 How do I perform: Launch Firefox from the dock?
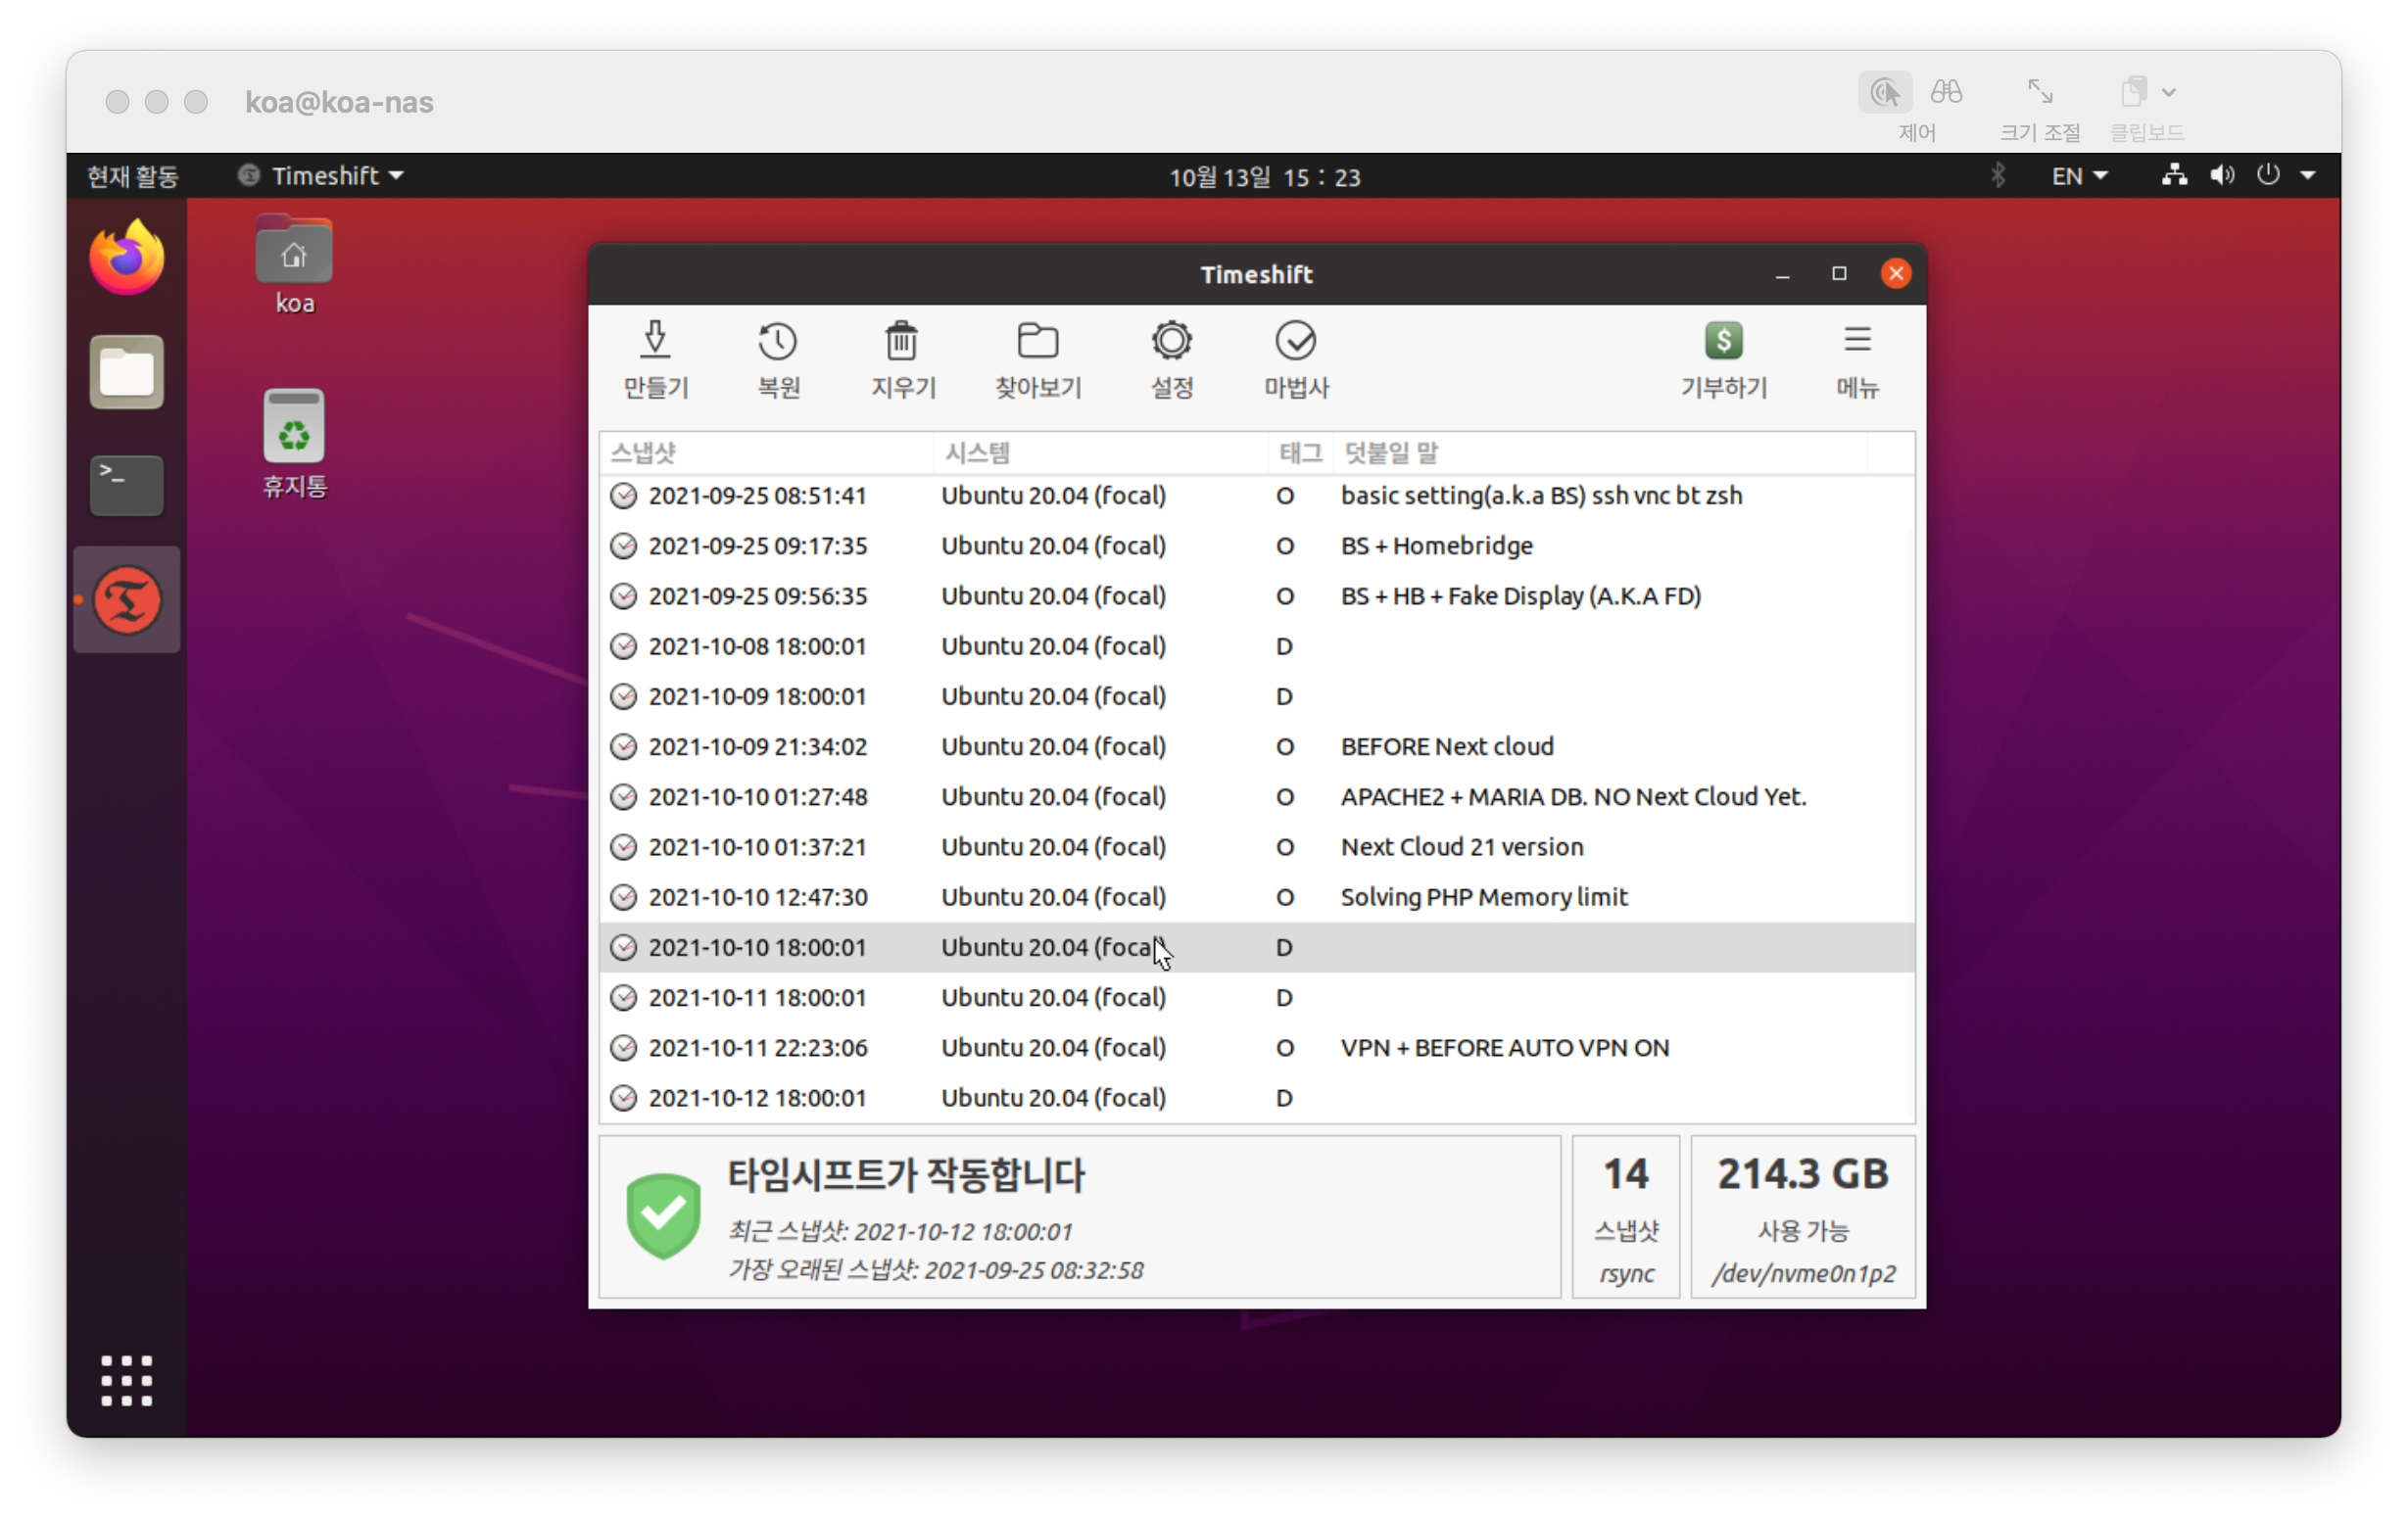point(126,259)
